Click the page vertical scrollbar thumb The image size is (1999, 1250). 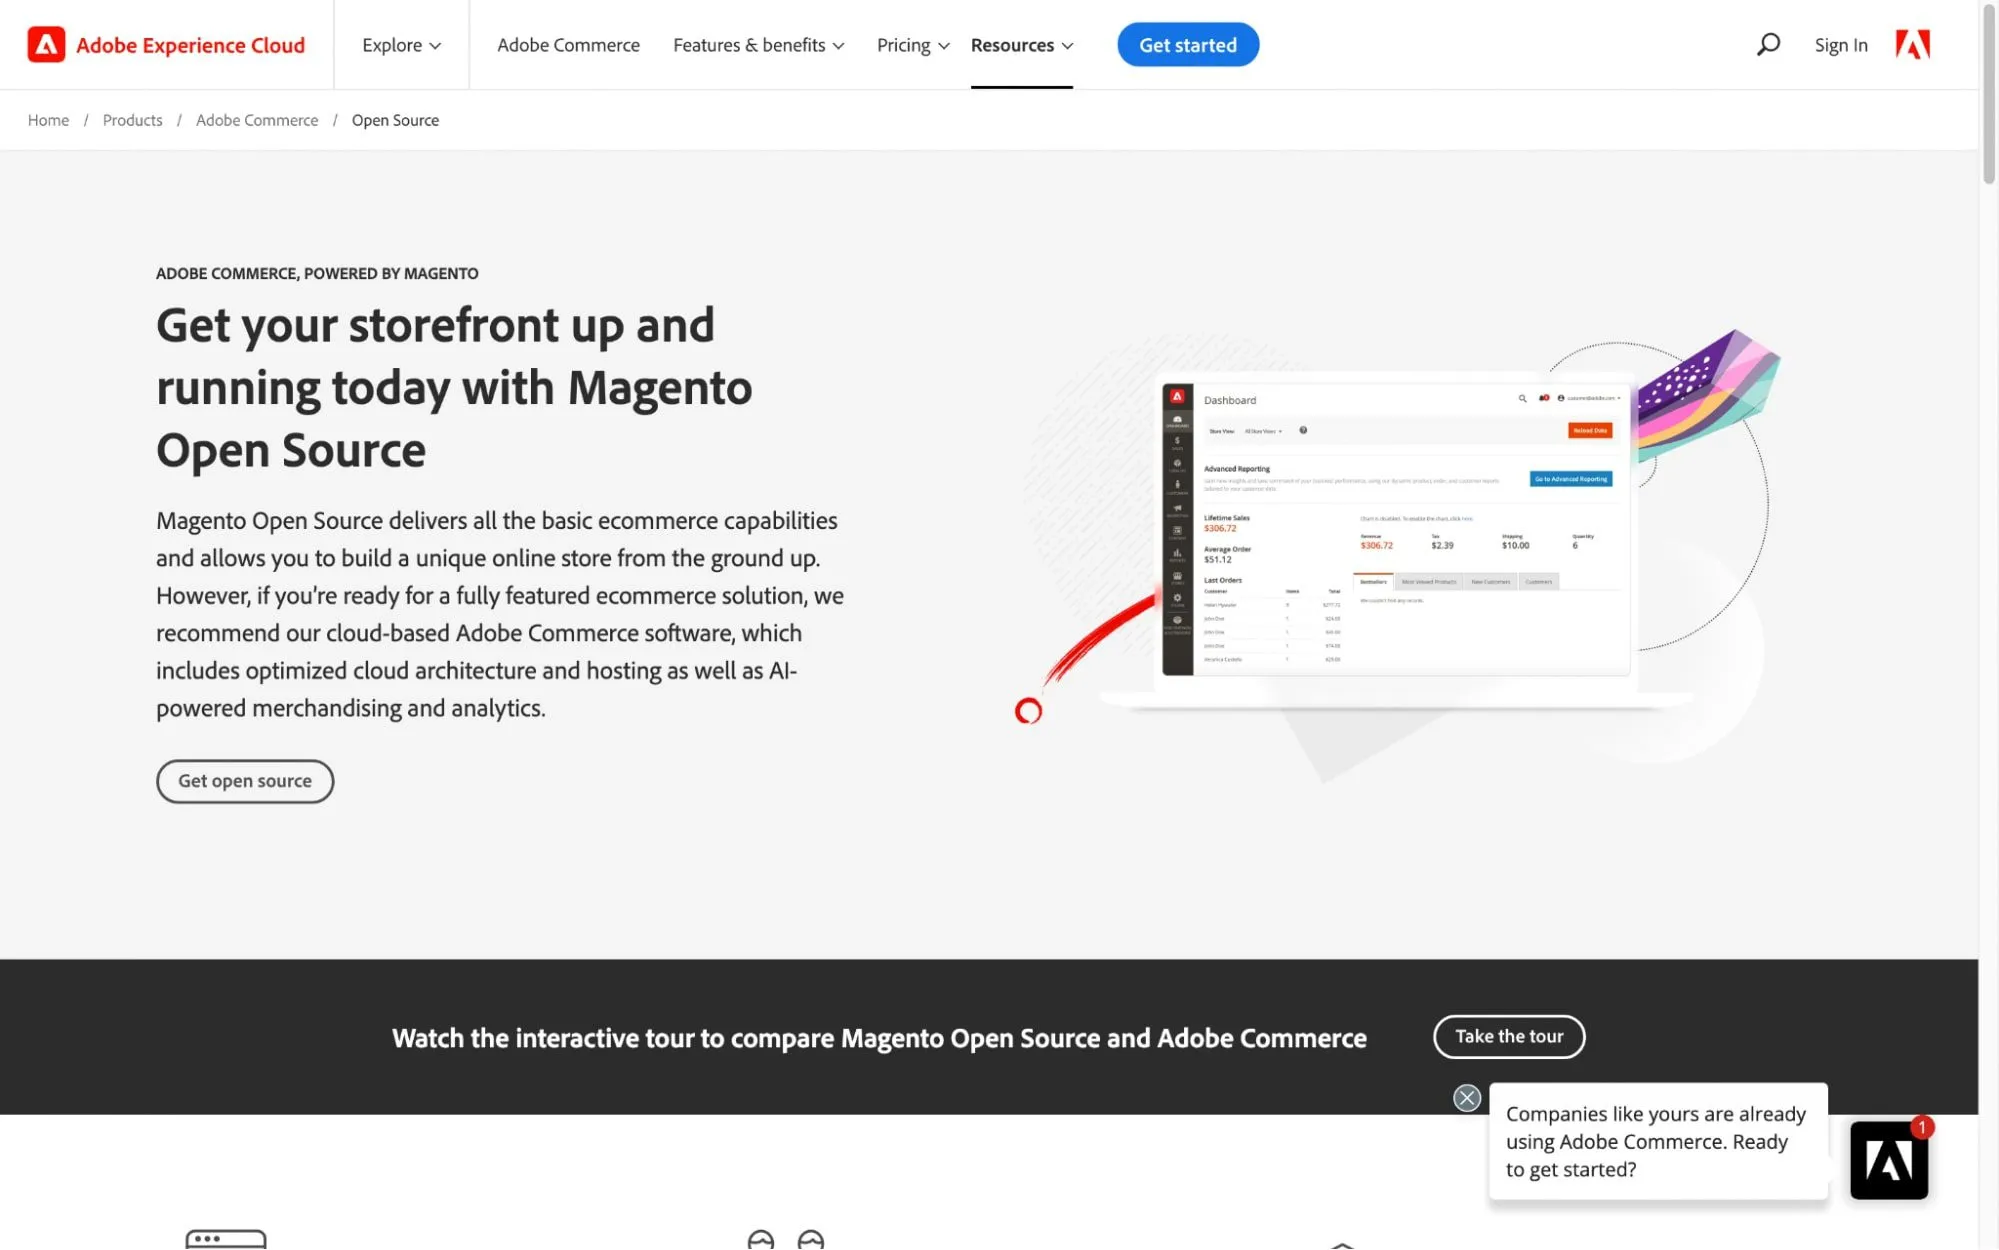click(1988, 95)
